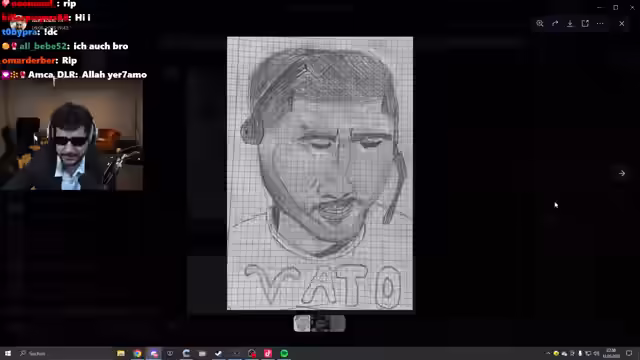Select the first thumbnail in the image strip
Screen dimensions: 640x360
point(302,324)
